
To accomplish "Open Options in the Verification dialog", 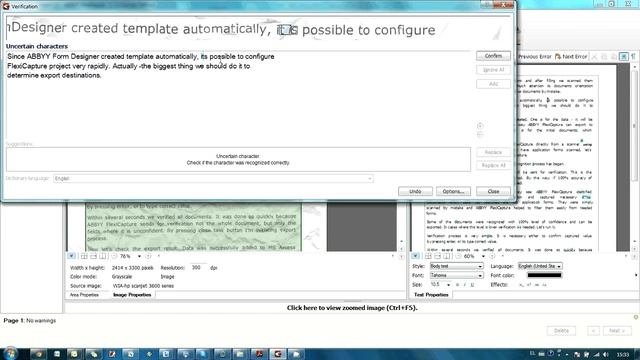I will click(x=453, y=191).
